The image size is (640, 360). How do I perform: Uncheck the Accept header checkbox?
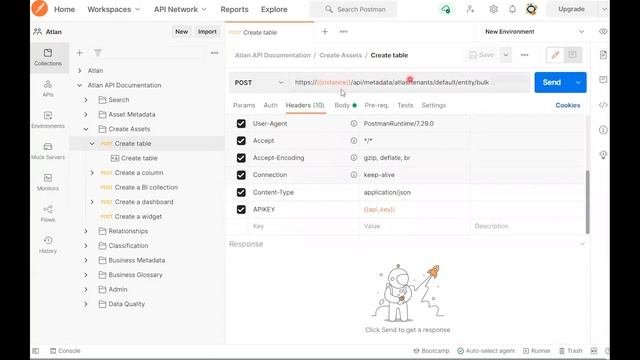click(241, 140)
